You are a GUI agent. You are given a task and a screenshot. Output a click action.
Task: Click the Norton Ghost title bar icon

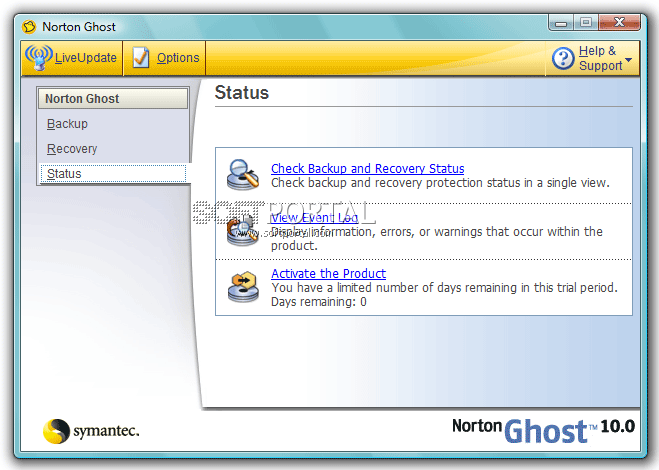pyautogui.click(x=29, y=26)
